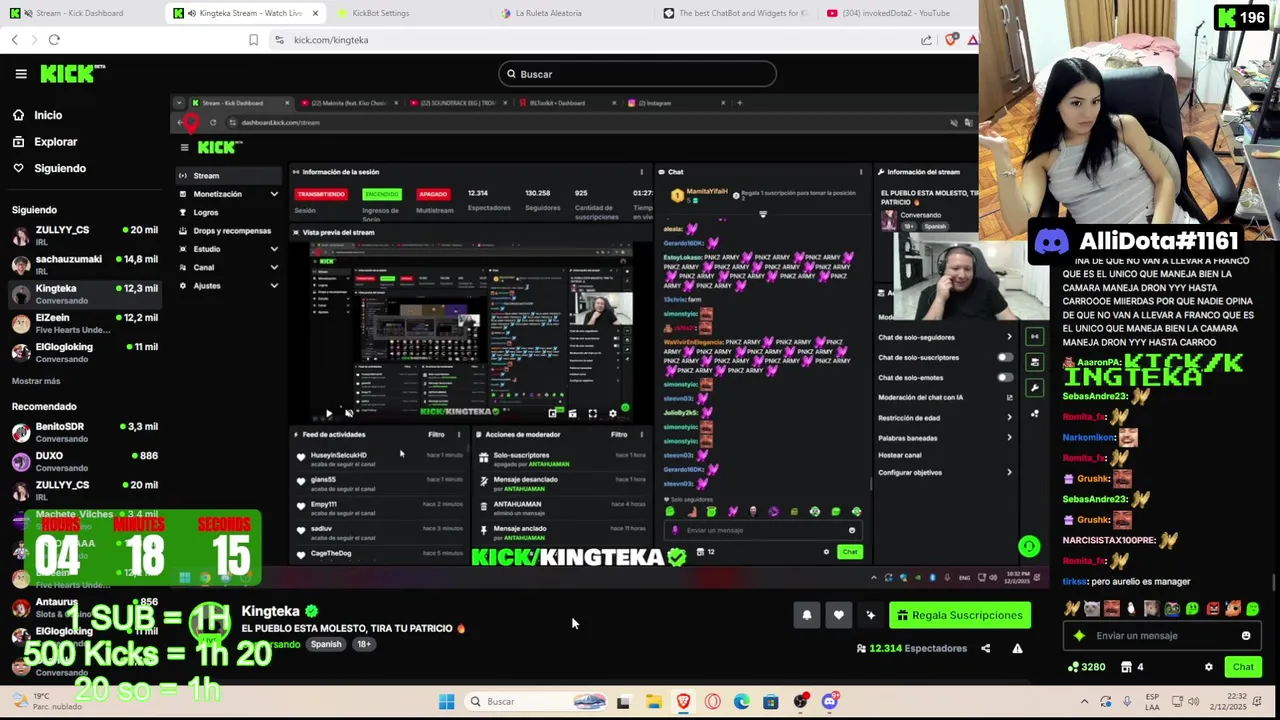Click wrench icon on dashboard right rail

click(x=1035, y=388)
